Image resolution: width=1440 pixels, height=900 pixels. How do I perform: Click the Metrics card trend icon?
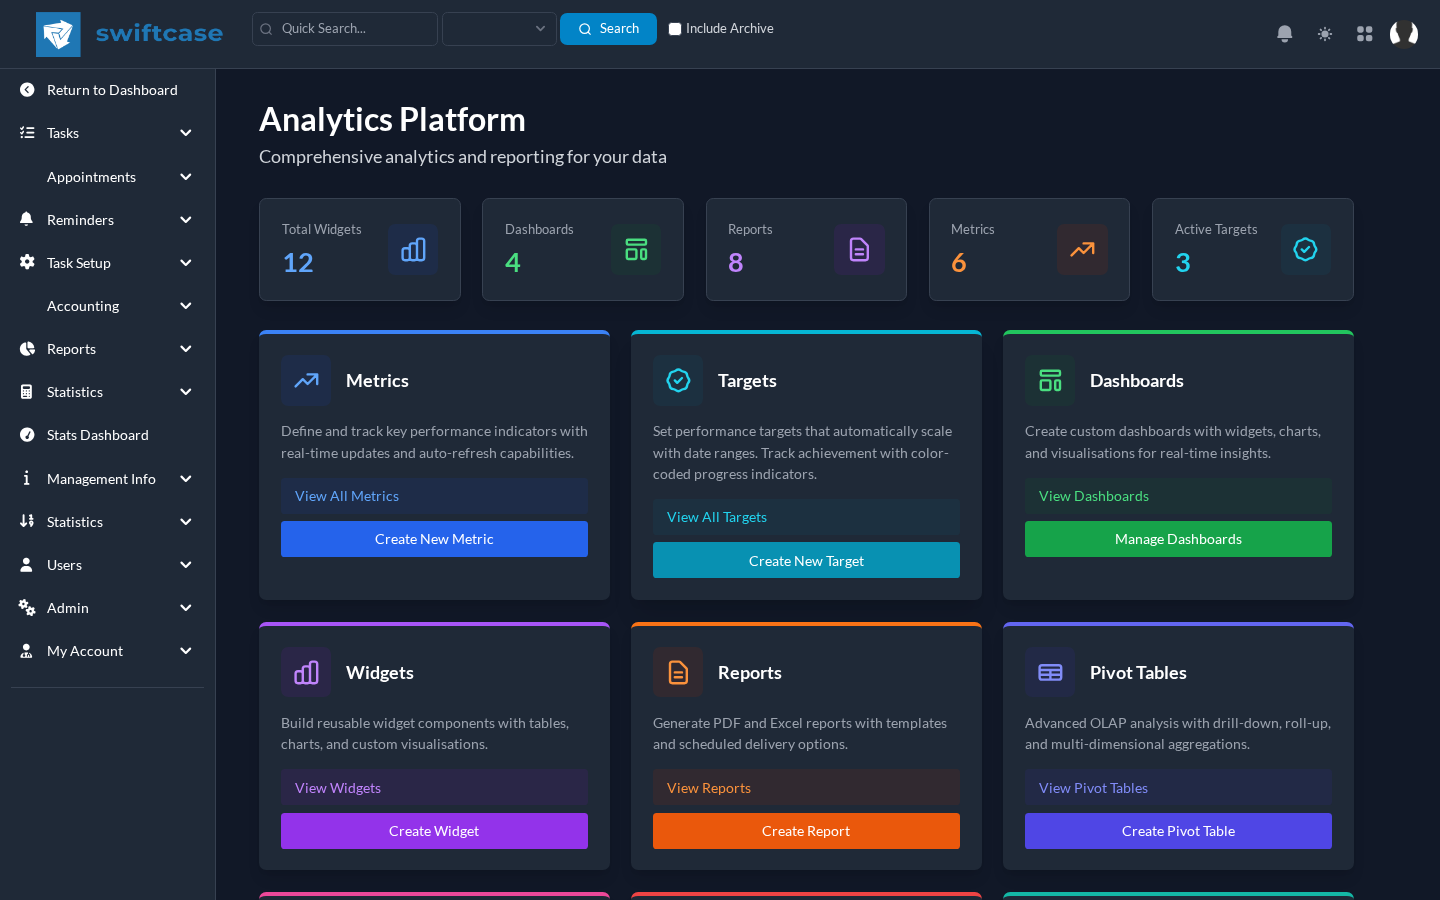306,381
